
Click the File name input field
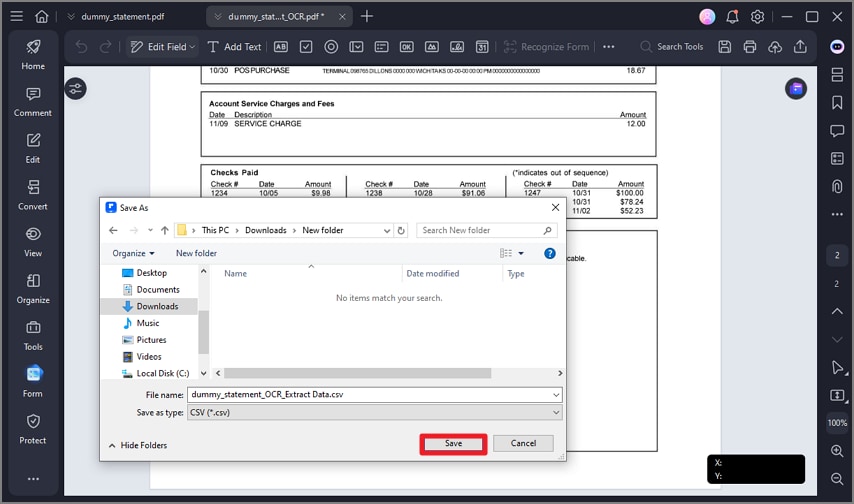click(x=375, y=394)
